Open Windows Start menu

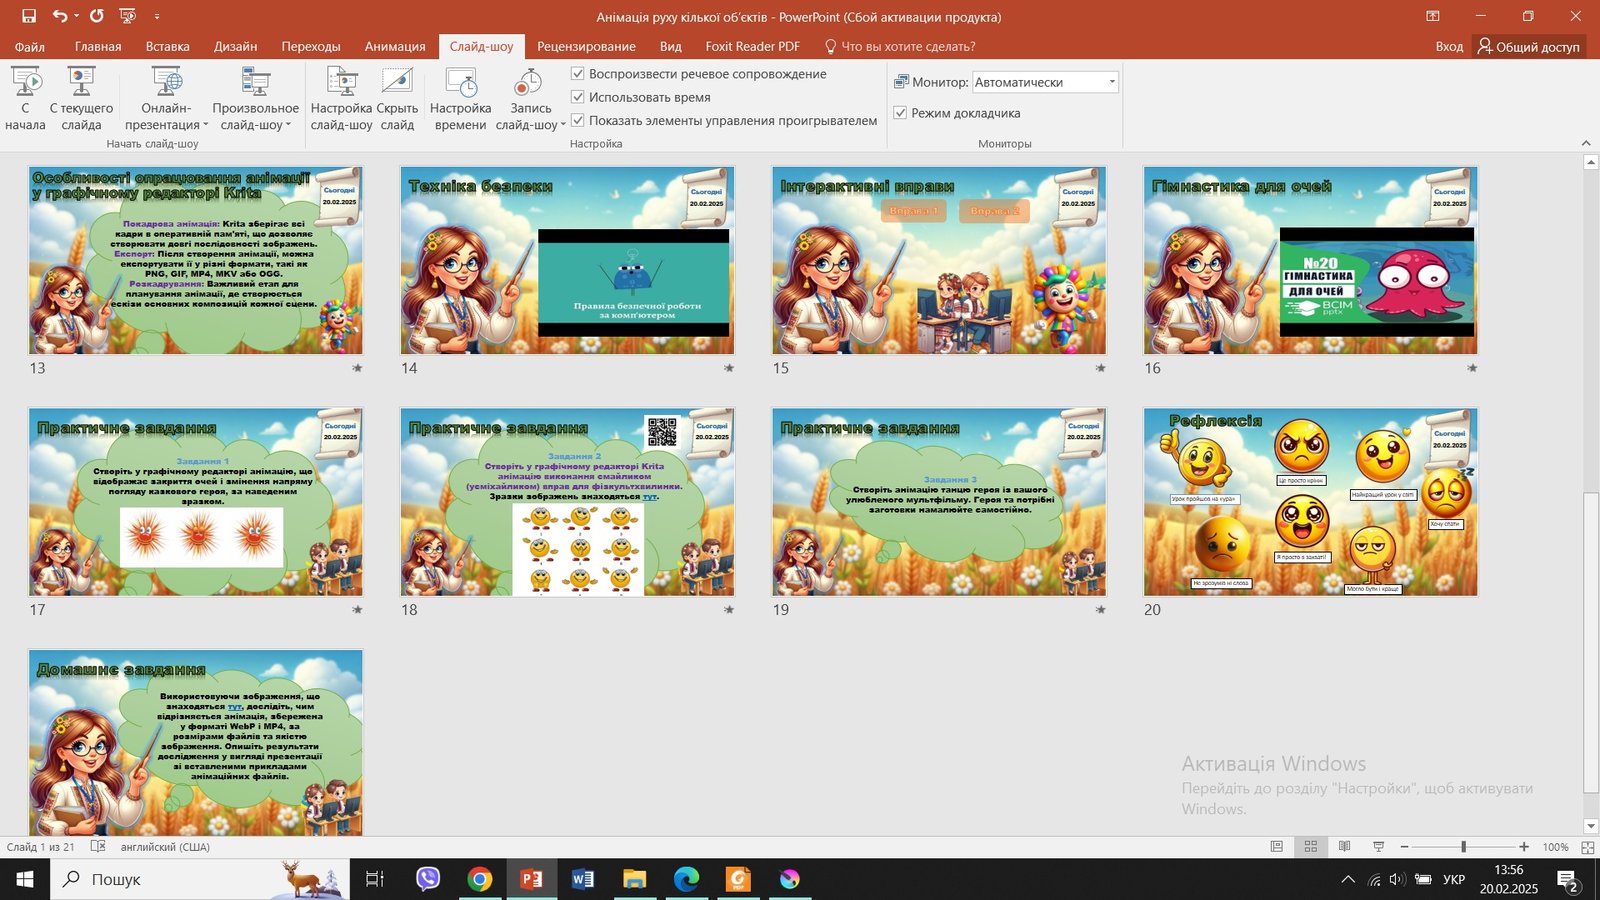tap(25, 879)
